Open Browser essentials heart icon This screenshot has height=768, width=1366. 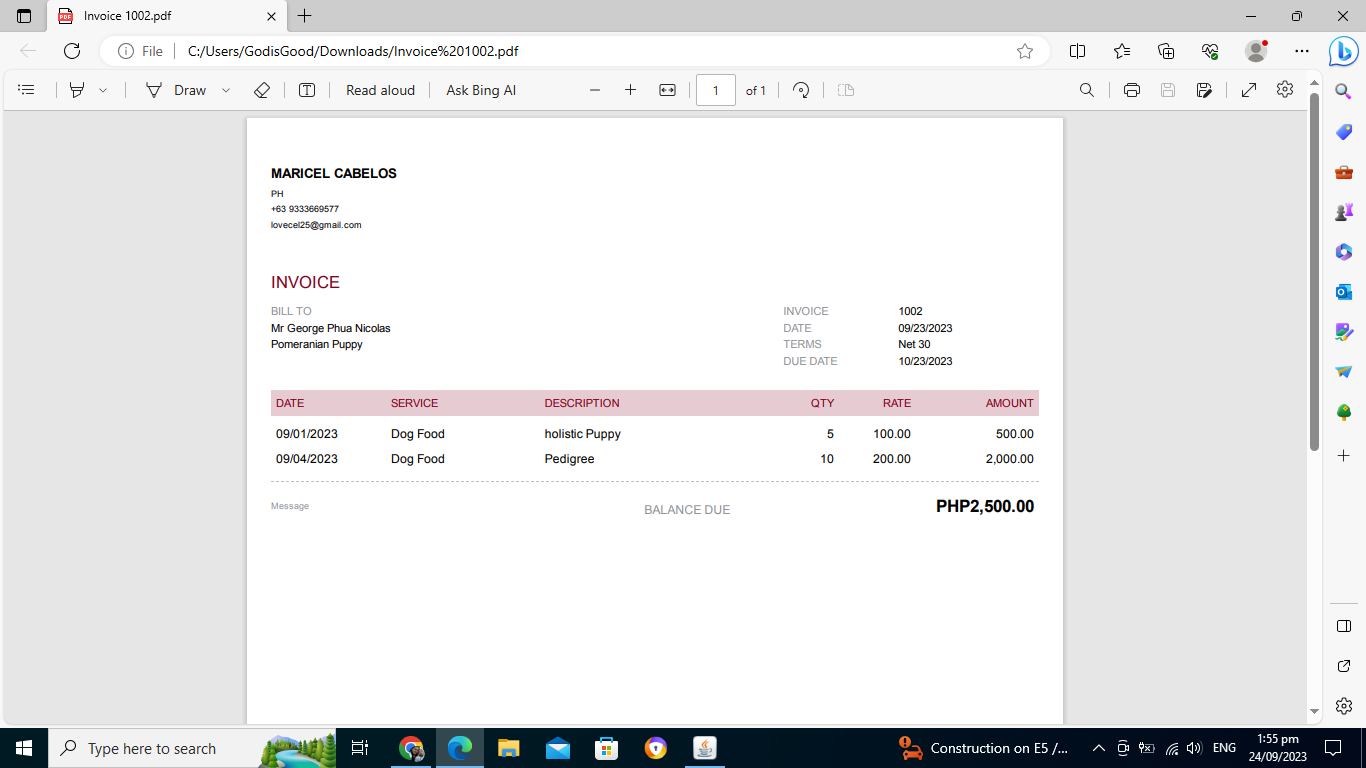click(x=1210, y=51)
